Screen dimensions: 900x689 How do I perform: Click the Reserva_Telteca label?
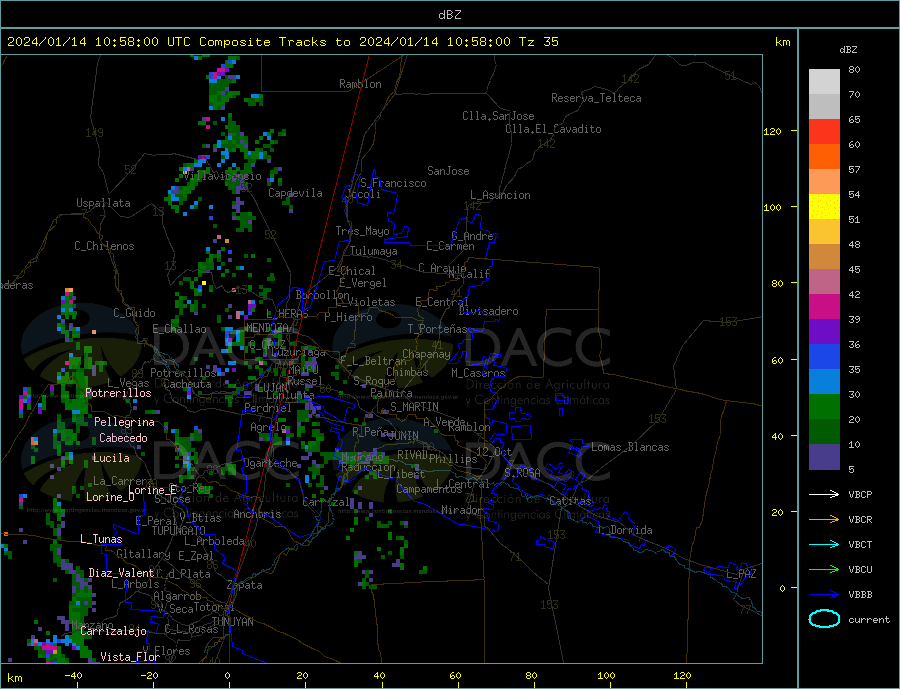596,98
